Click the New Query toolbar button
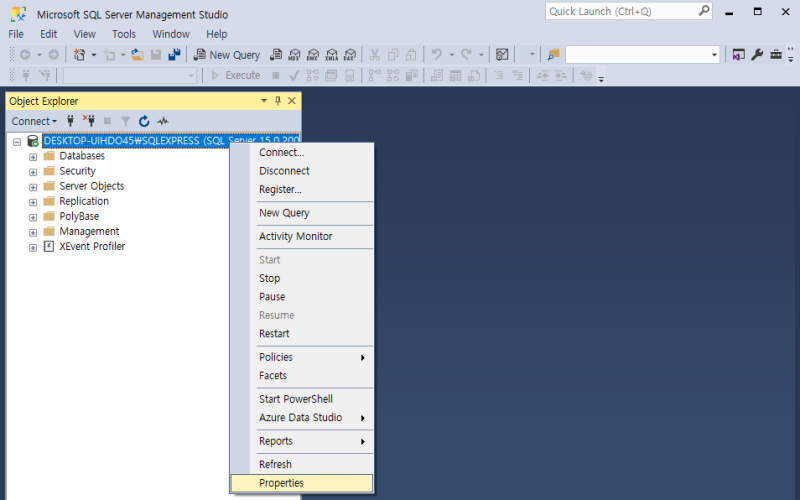Image resolution: width=800 pixels, height=500 pixels. (x=227, y=55)
